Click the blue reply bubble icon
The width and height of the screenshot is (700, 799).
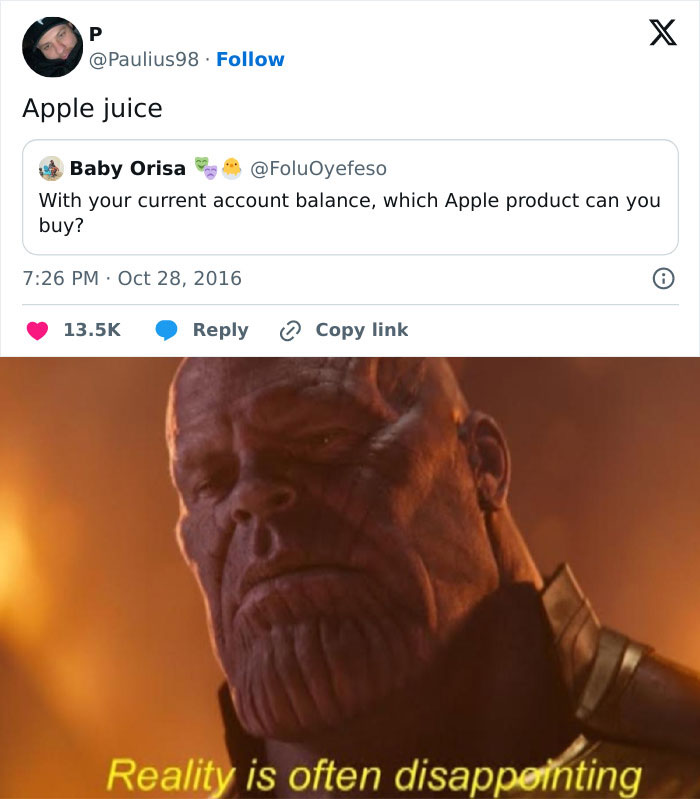point(167,330)
